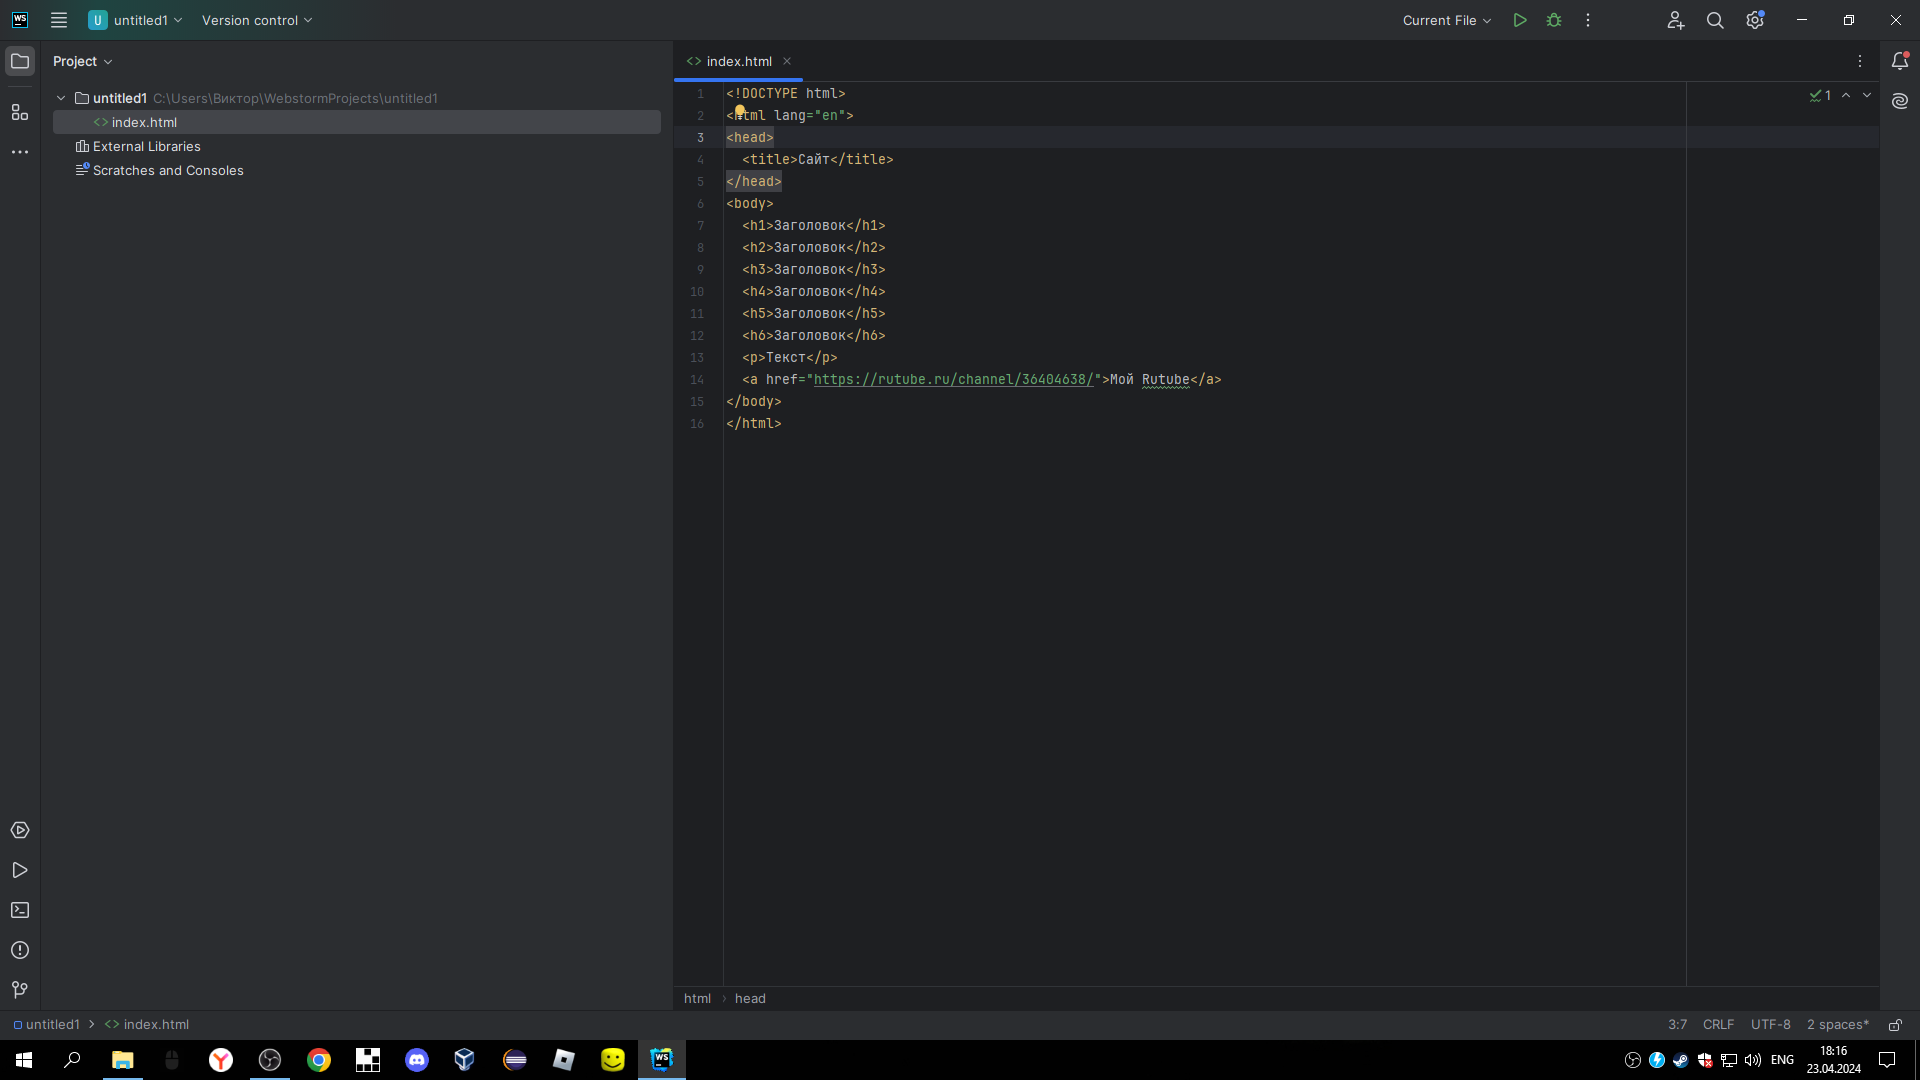The height and width of the screenshot is (1080, 1920).
Task: Click the rutube.ru link in code
Action: [x=953, y=380]
